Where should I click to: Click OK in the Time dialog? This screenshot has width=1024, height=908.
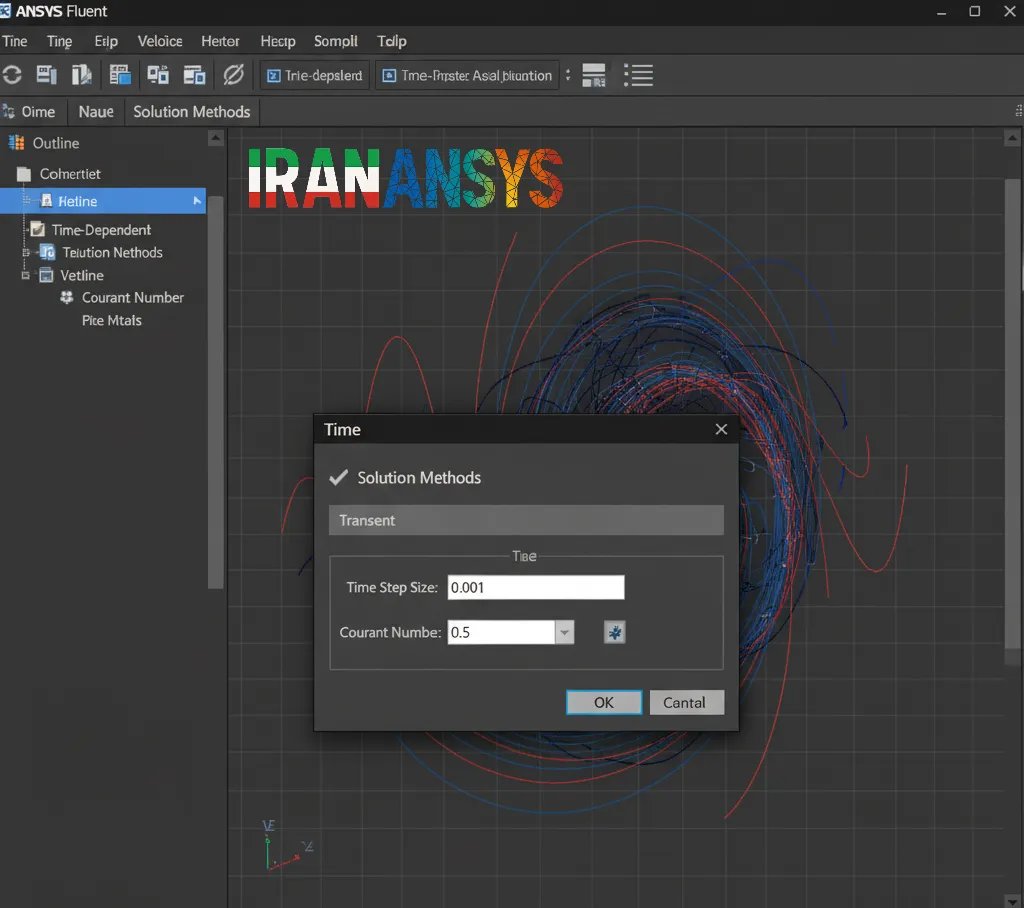pos(604,702)
